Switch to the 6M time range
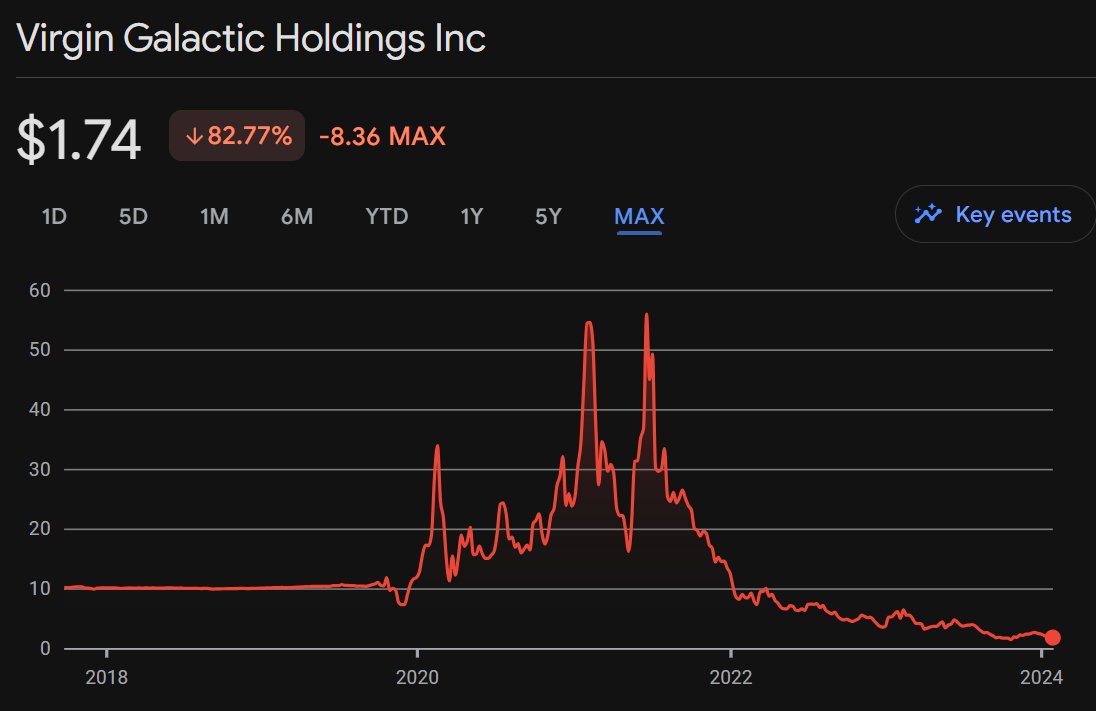Image resolution: width=1096 pixels, height=711 pixels. (296, 215)
